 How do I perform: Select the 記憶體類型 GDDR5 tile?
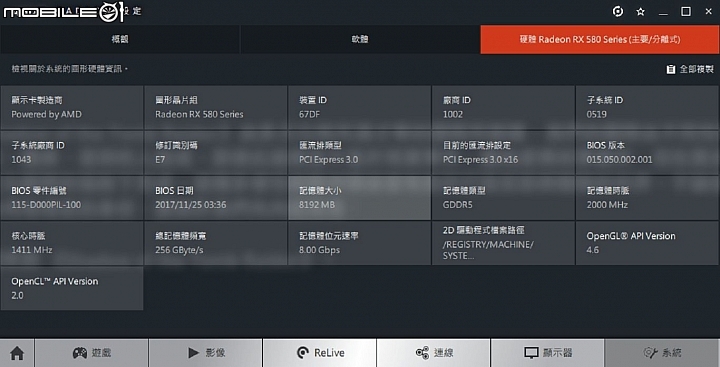(503, 198)
